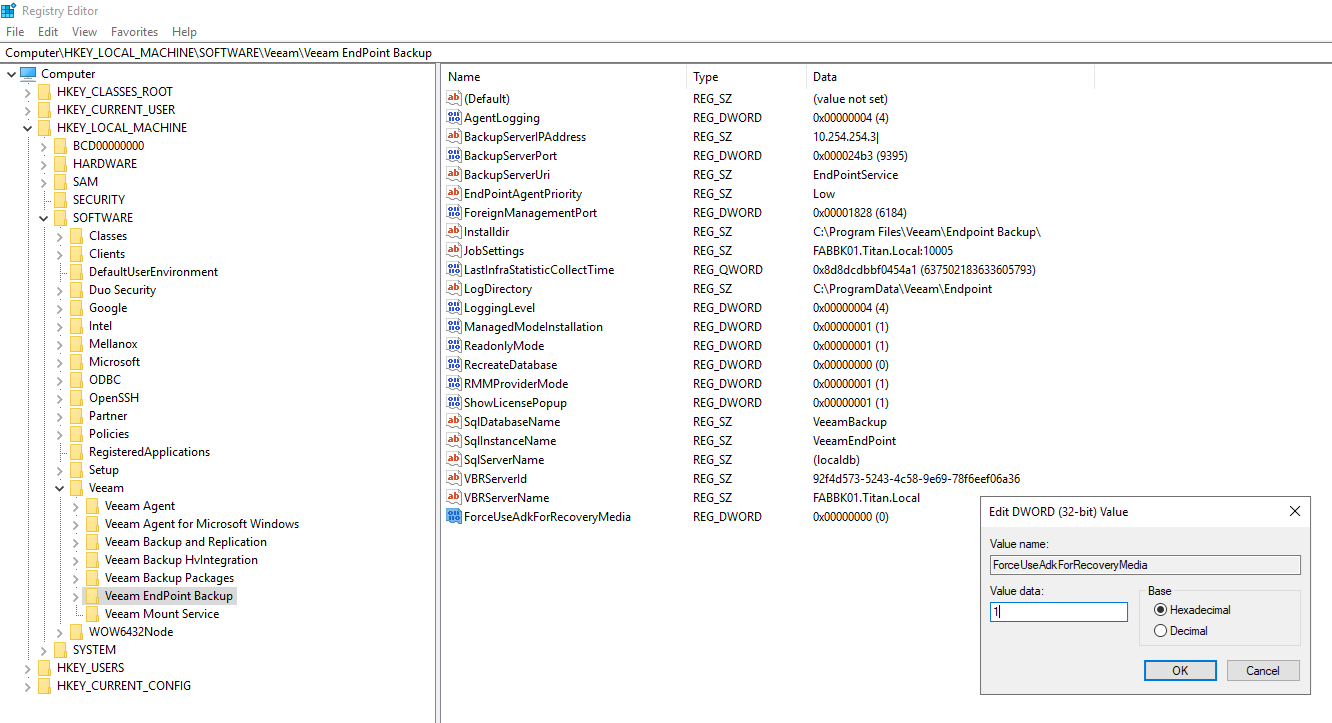The width and height of the screenshot is (1332, 723).
Task: Click the ShowLicensePopup DWORD icon
Action: (x=453, y=403)
